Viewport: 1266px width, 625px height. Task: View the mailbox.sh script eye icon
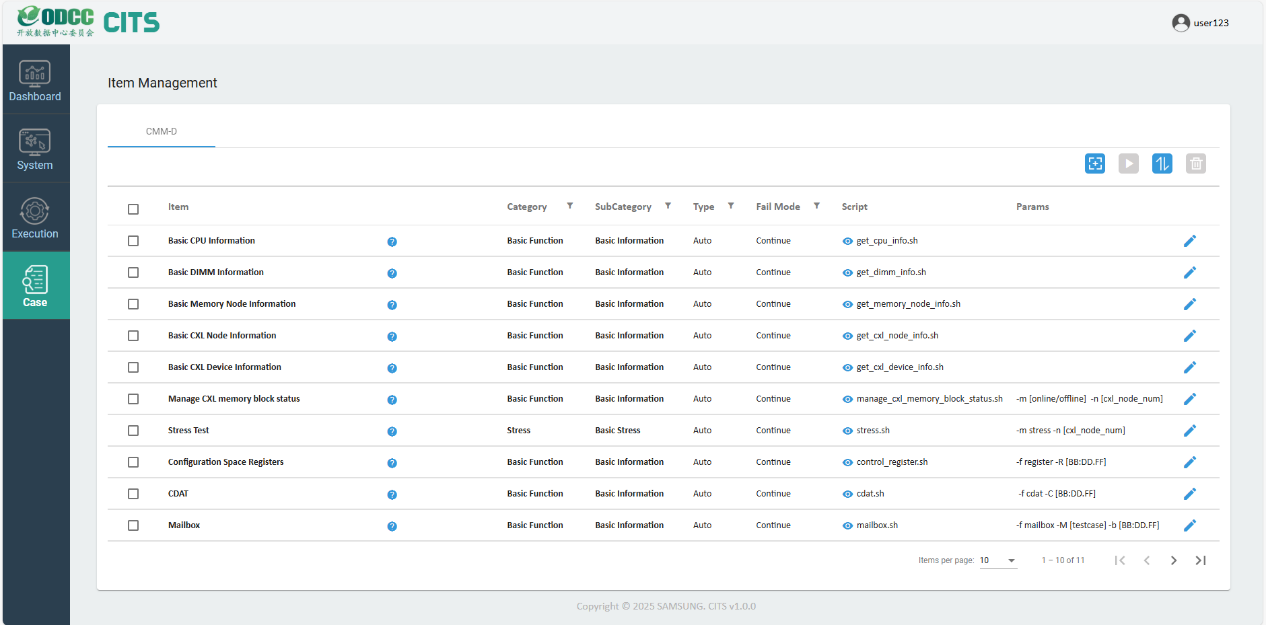847,525
